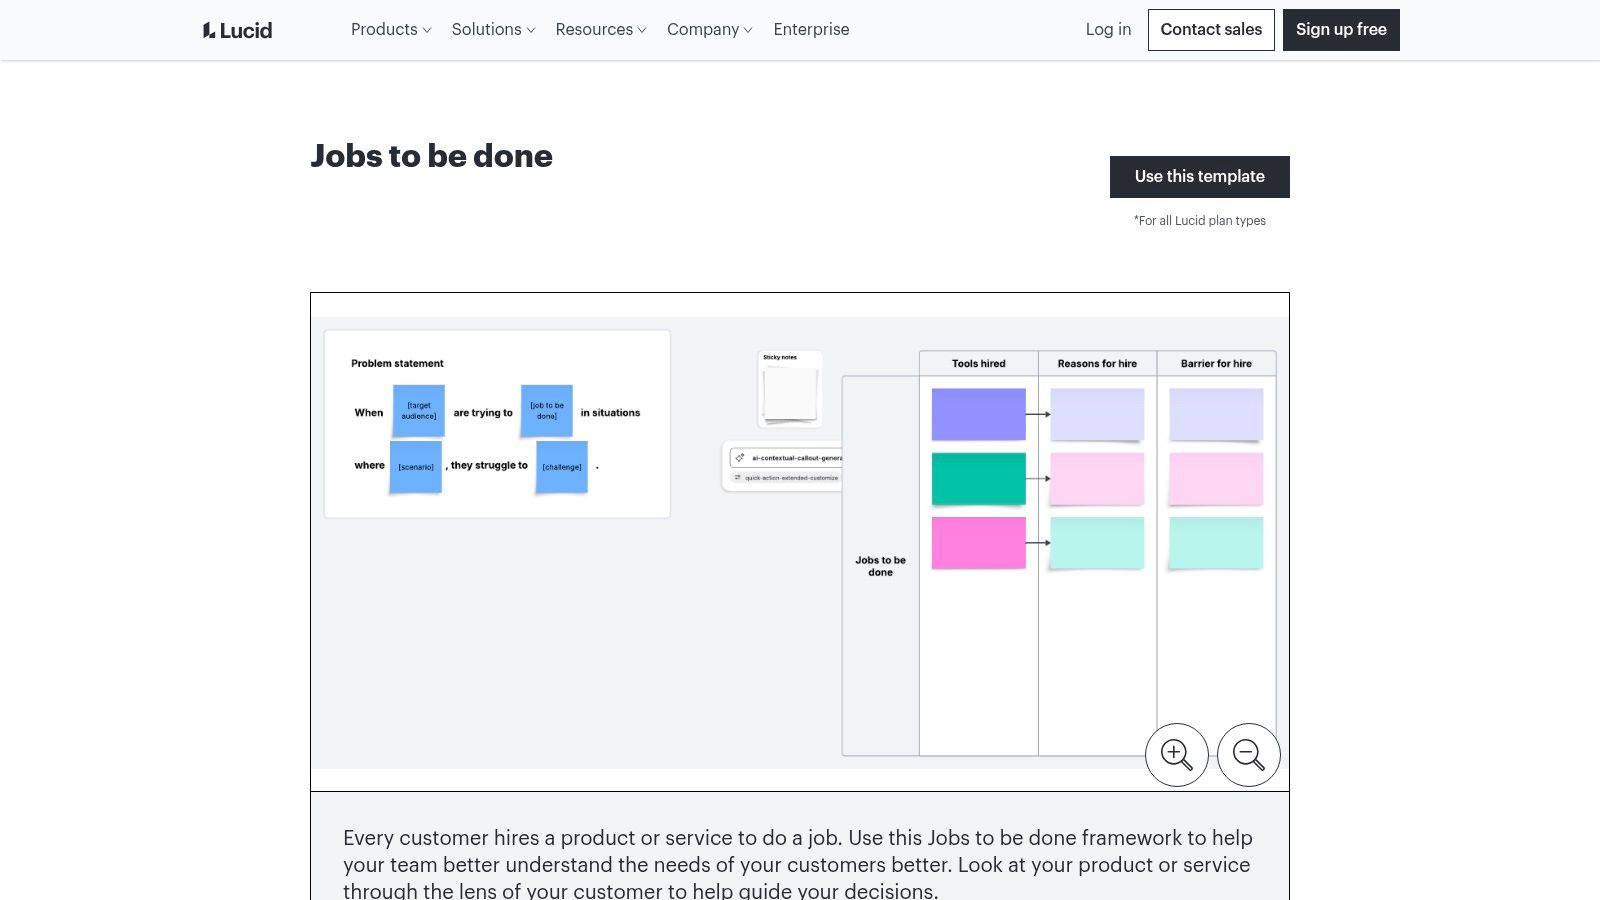This screenshot has width=1600, height=900.
Task: Expand the Resources menu chevron
Action: 642,30
